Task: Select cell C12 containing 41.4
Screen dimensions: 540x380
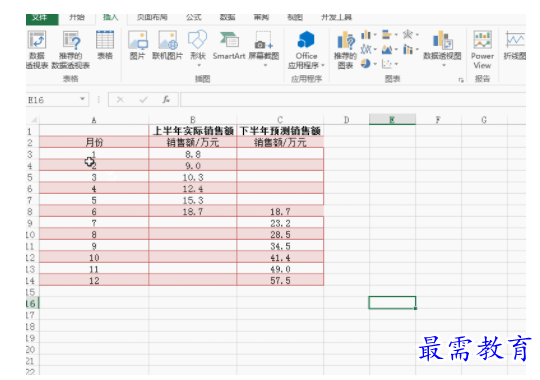Action: point(280,258)
